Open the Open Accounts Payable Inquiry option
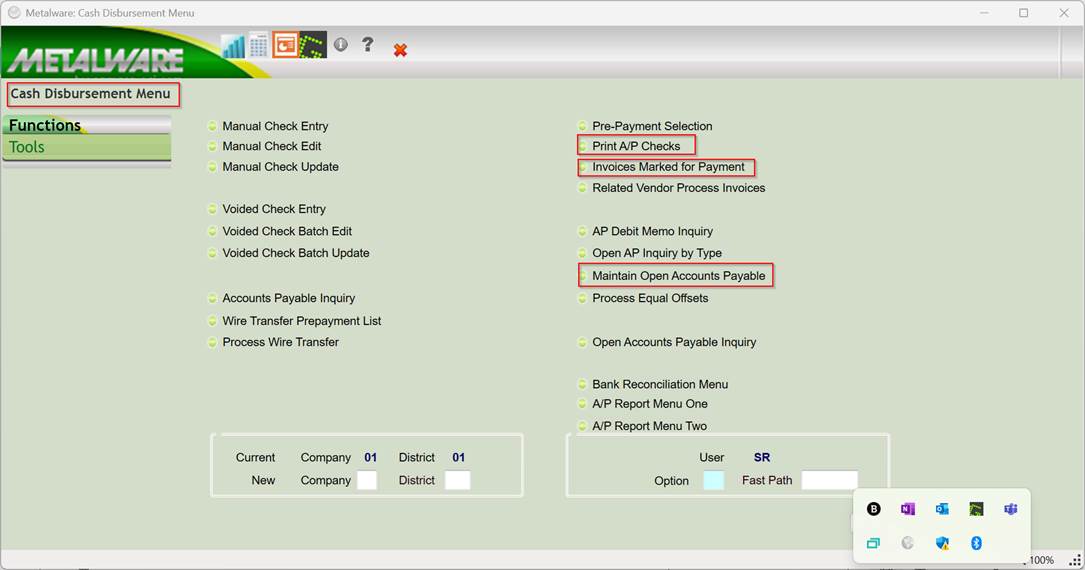The image size is (1085, 570). 674,342
